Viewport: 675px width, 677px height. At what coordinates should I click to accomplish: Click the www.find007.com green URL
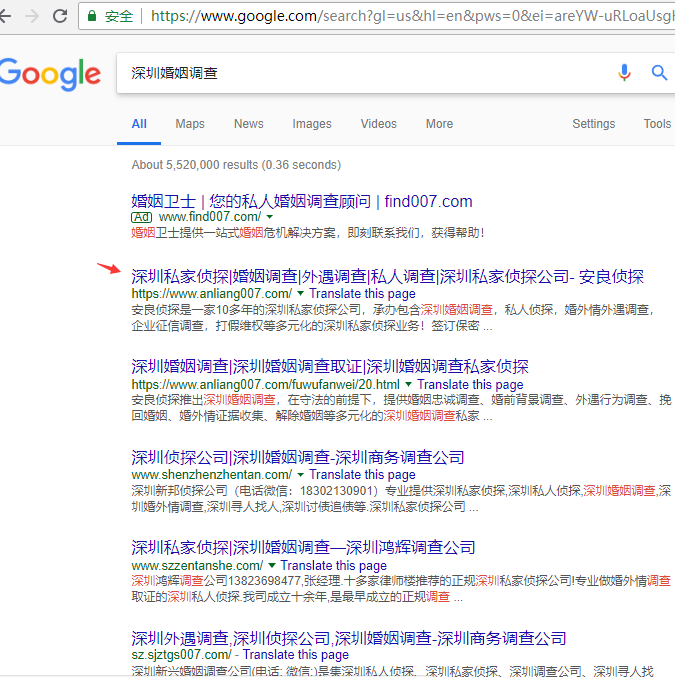click(x=210, y=217)
